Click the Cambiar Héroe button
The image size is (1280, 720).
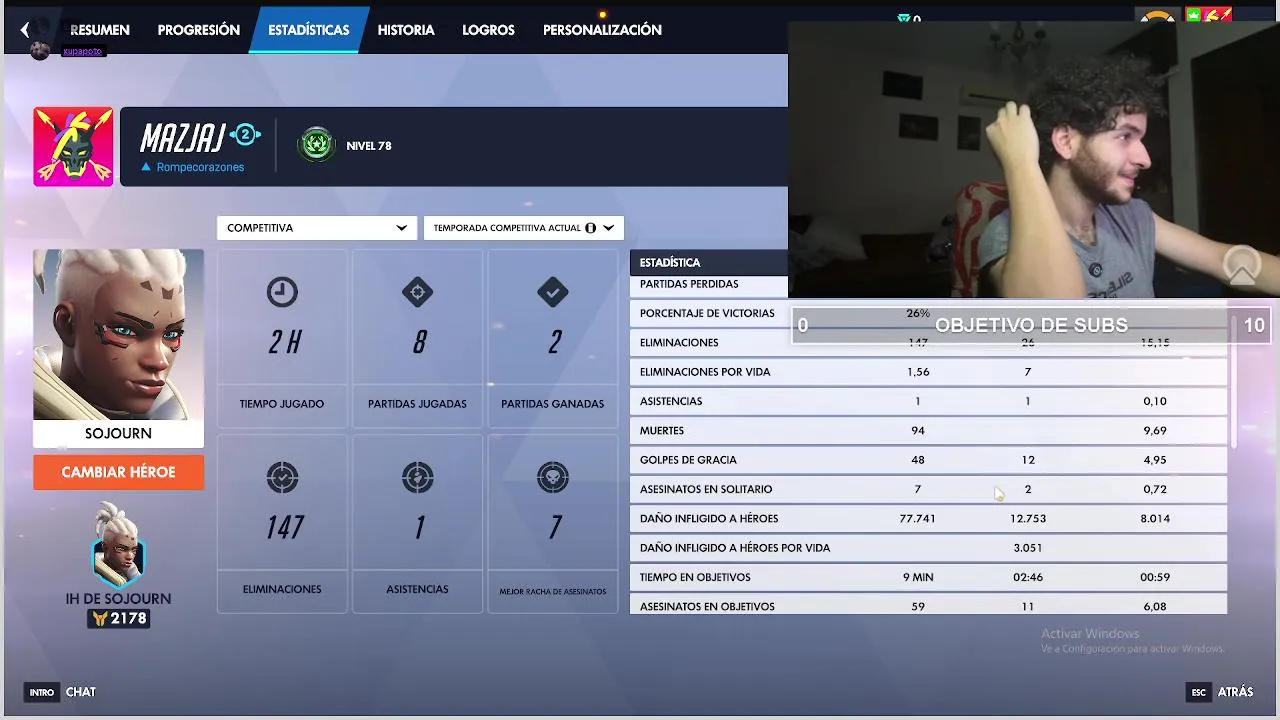pos(118,472)
